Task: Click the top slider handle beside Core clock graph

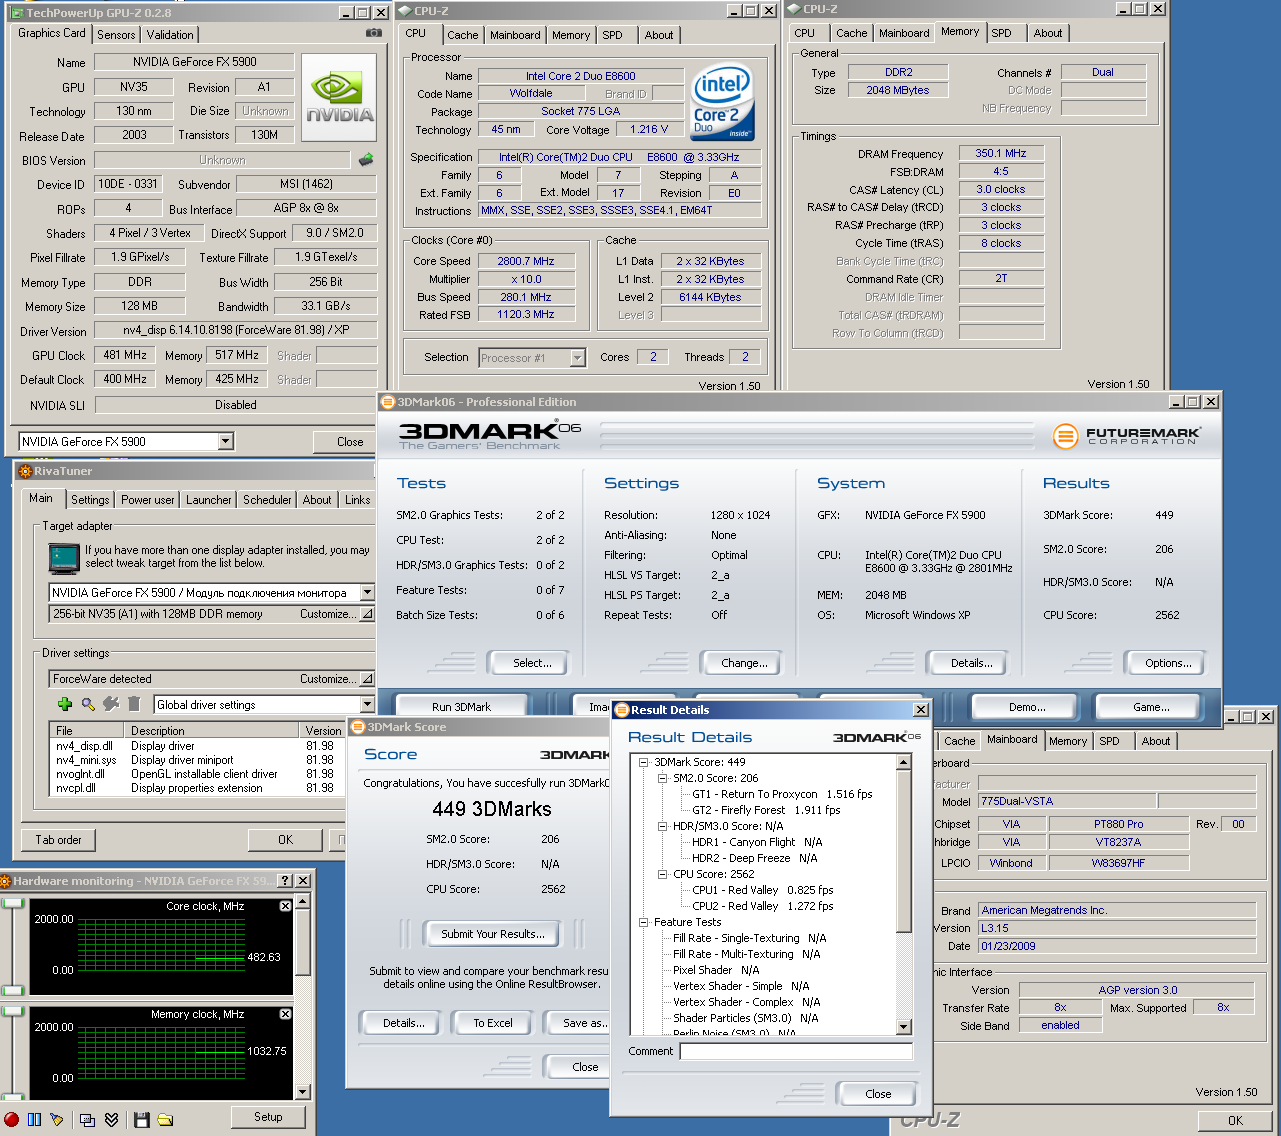Action: point(13,904)
